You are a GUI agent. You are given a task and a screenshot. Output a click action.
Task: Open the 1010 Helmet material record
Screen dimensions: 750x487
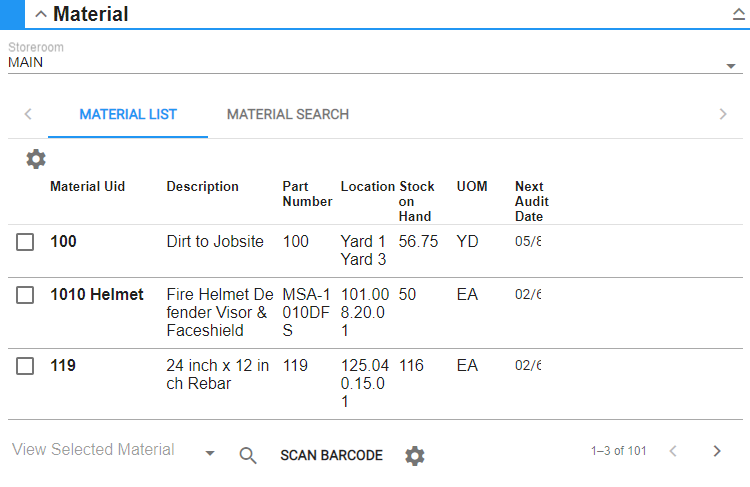pyautogui.click(x=97, y=295)
